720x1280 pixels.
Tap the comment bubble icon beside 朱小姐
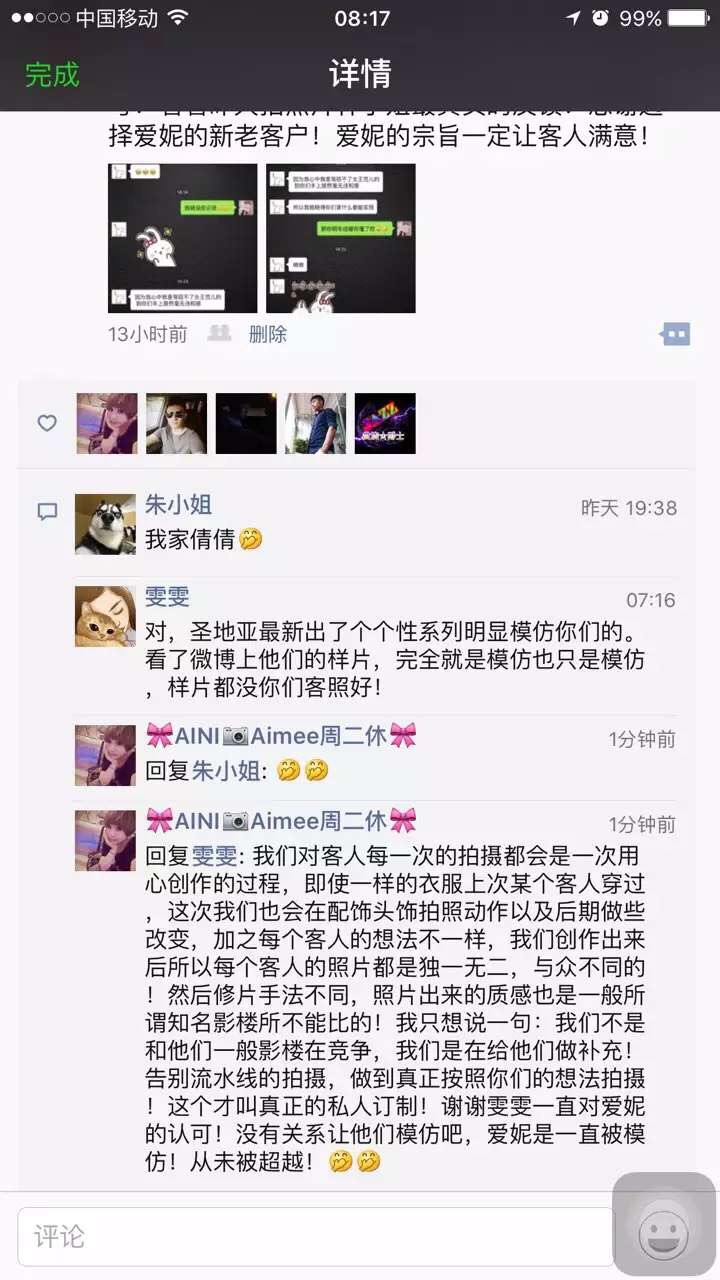tap(47, 512)
